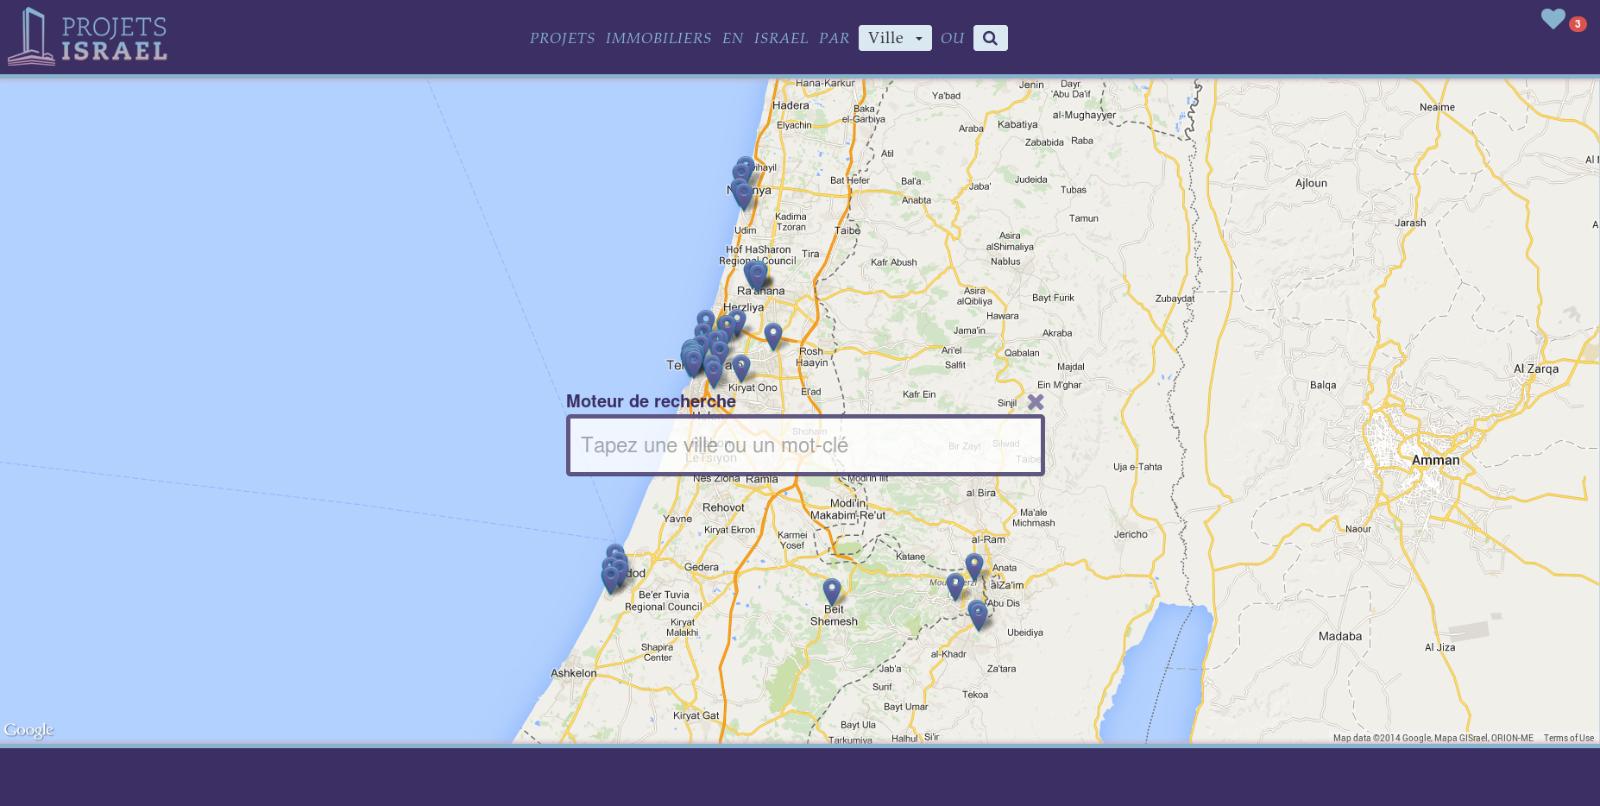Open favorites via the heart icon
This screenshot has height=806, width=1600.
1553,18
